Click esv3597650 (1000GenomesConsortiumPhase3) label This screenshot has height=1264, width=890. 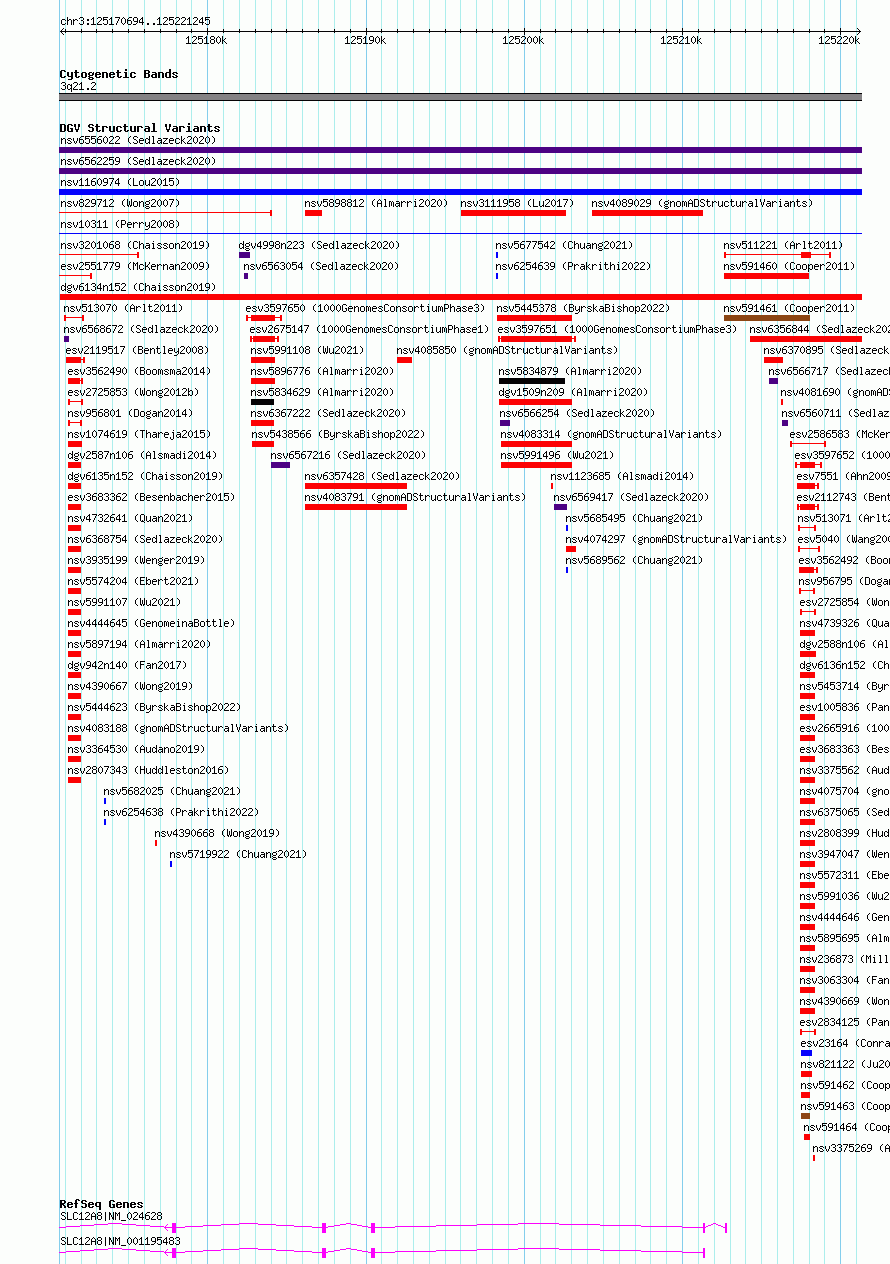[x=365, y=308]
